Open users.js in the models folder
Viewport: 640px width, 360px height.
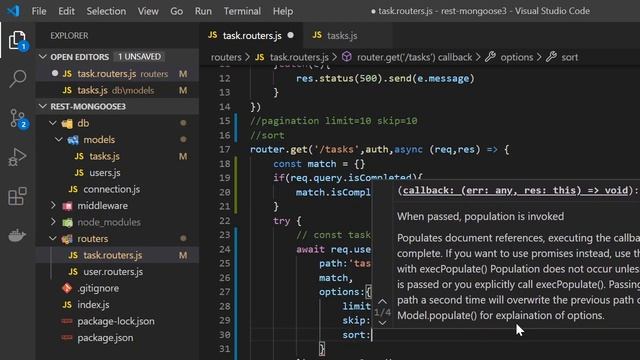click(x=117, y=173)
